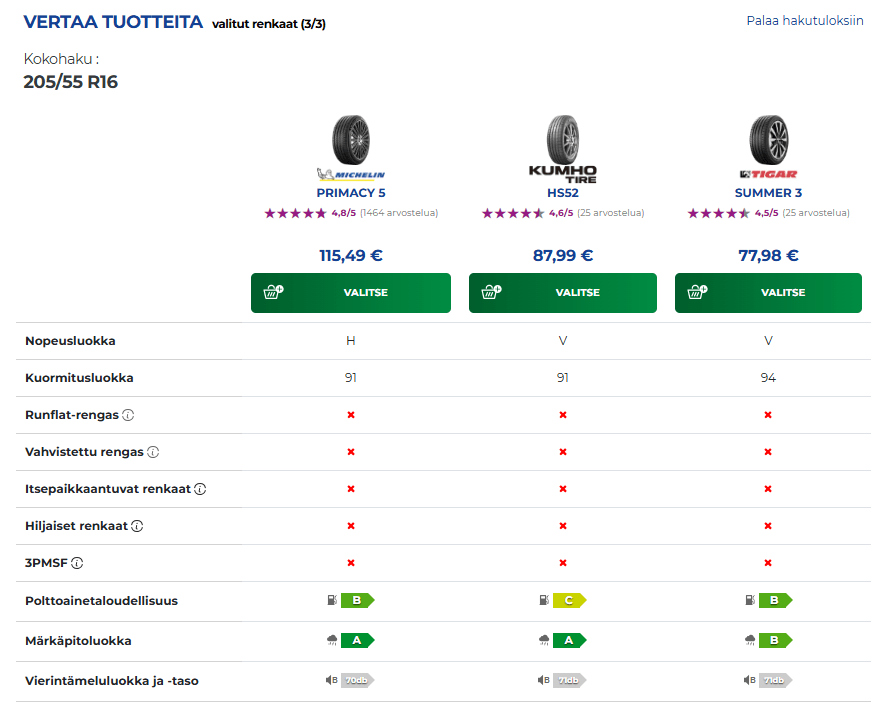Select the Kumho HS52 tyre with Valitse
The height and width of the screenshot is (712, 883).
563,293
